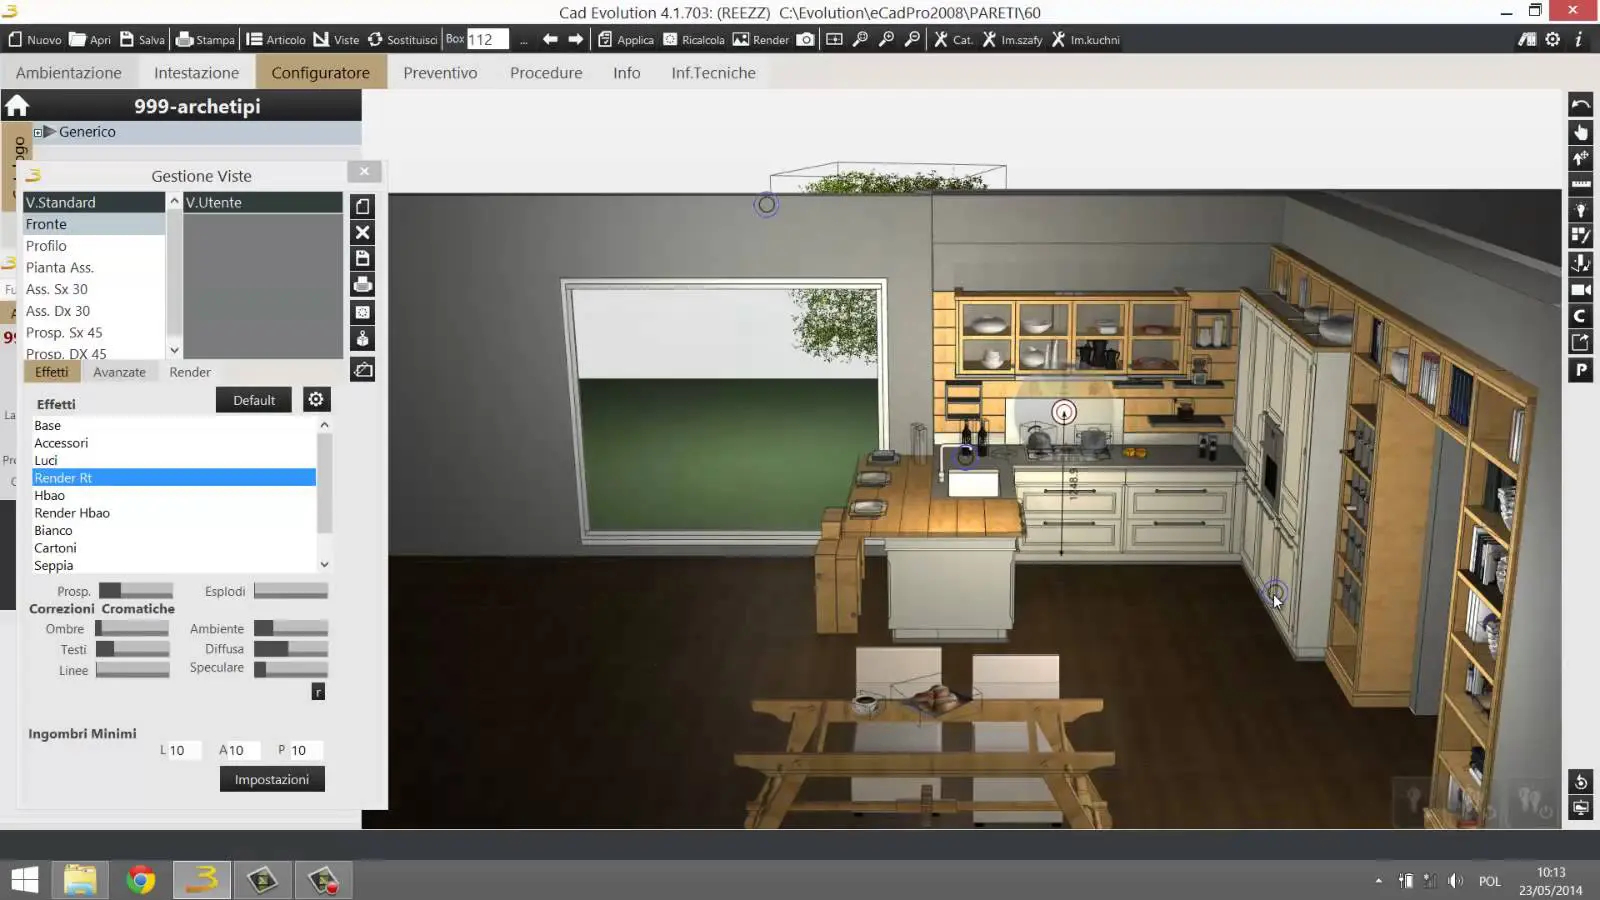Click the floppy disk save view icon
This screenshot has height=900, width=1600.
click(363, 258)
